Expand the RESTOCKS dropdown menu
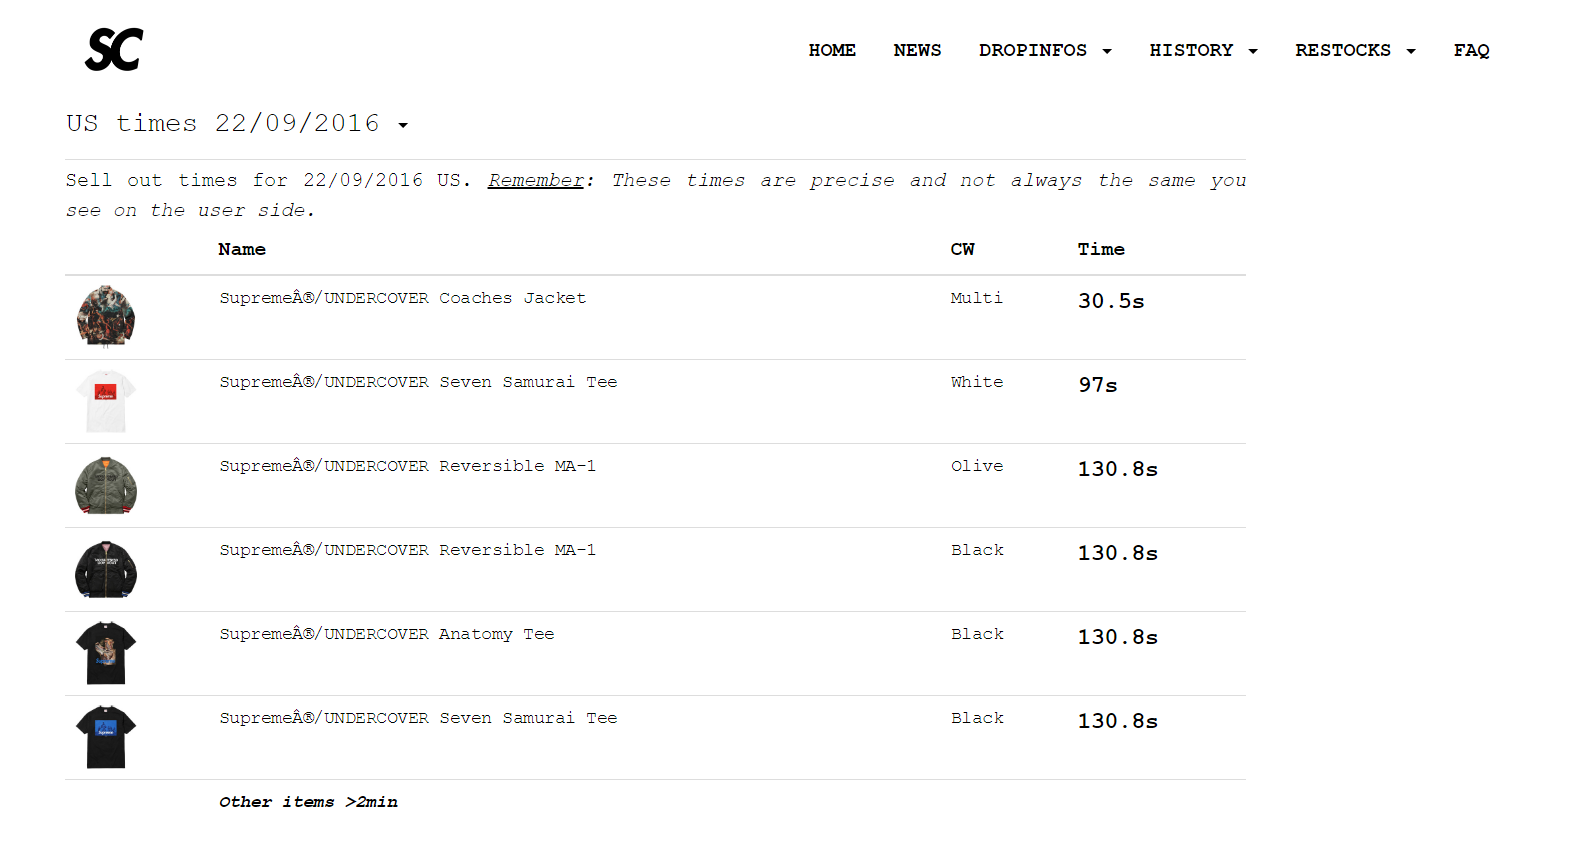Screen dimensions: 1589x855 click(1355, 50)
